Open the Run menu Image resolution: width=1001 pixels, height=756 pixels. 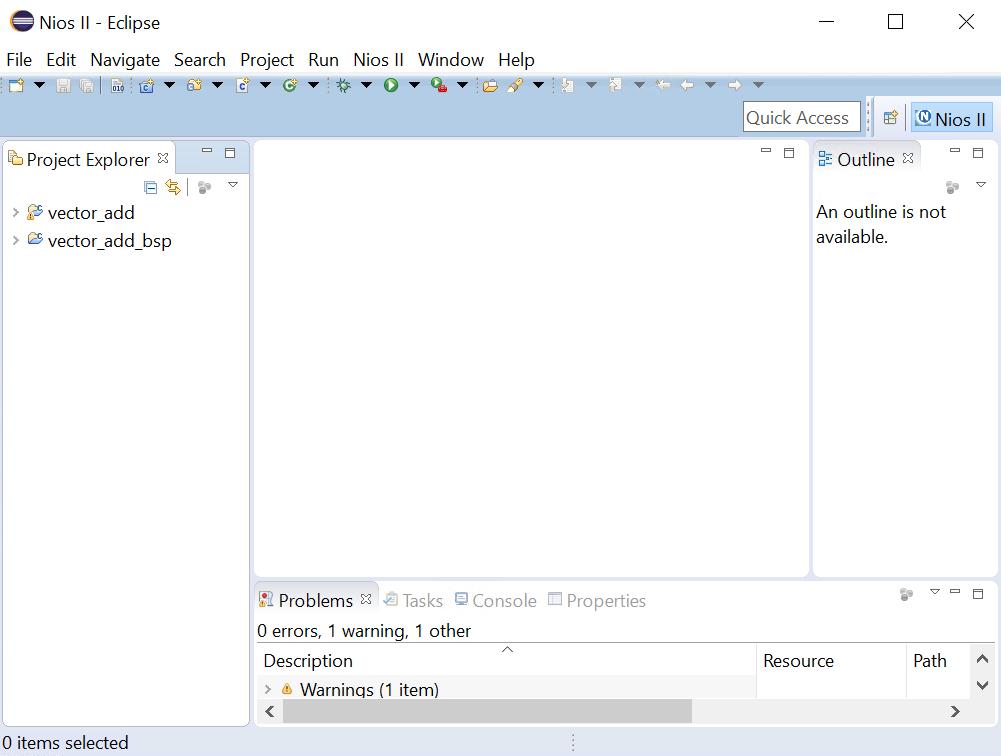[323, 60]
